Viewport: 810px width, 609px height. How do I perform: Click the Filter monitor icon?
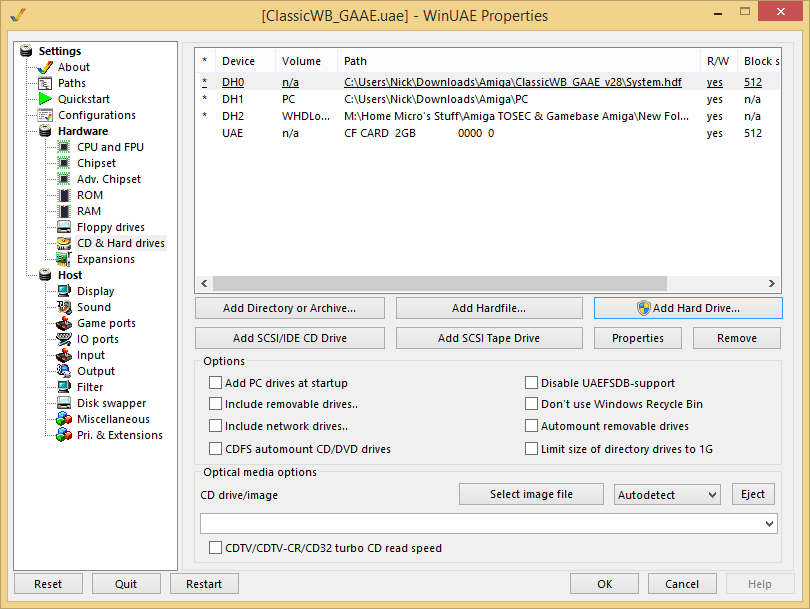(x=64, y=387)
